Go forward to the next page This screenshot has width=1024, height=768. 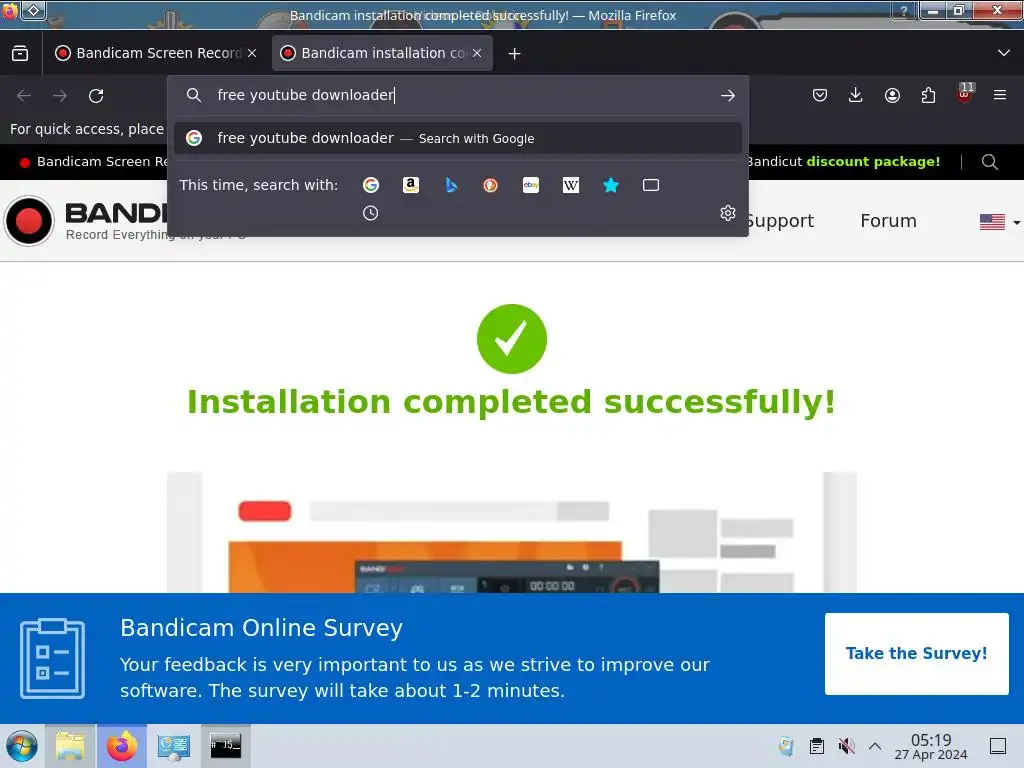coord(60,96)
